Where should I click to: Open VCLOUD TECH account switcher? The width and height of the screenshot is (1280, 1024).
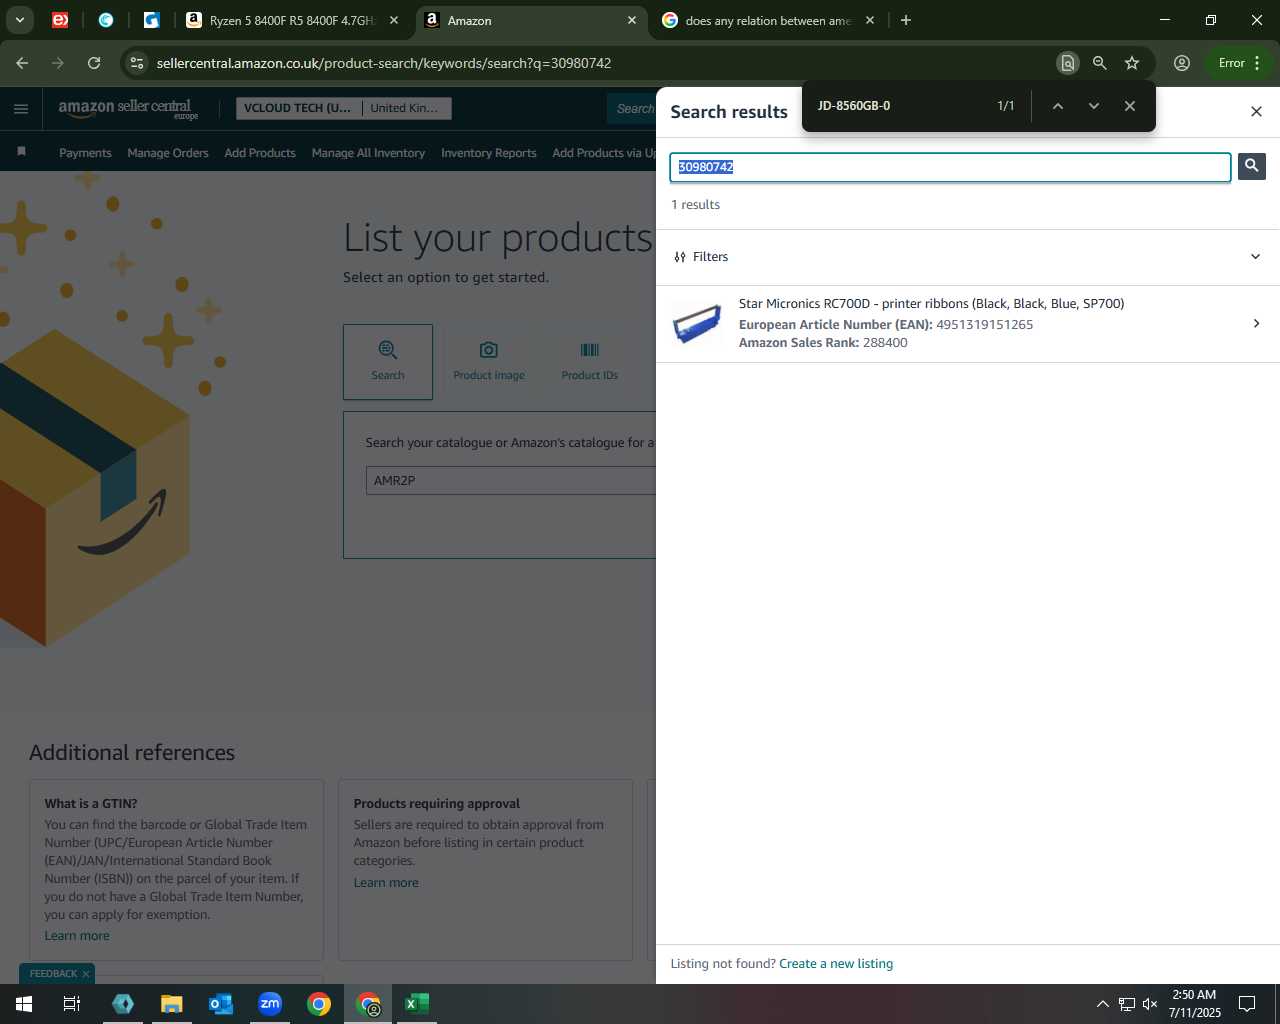343,108
